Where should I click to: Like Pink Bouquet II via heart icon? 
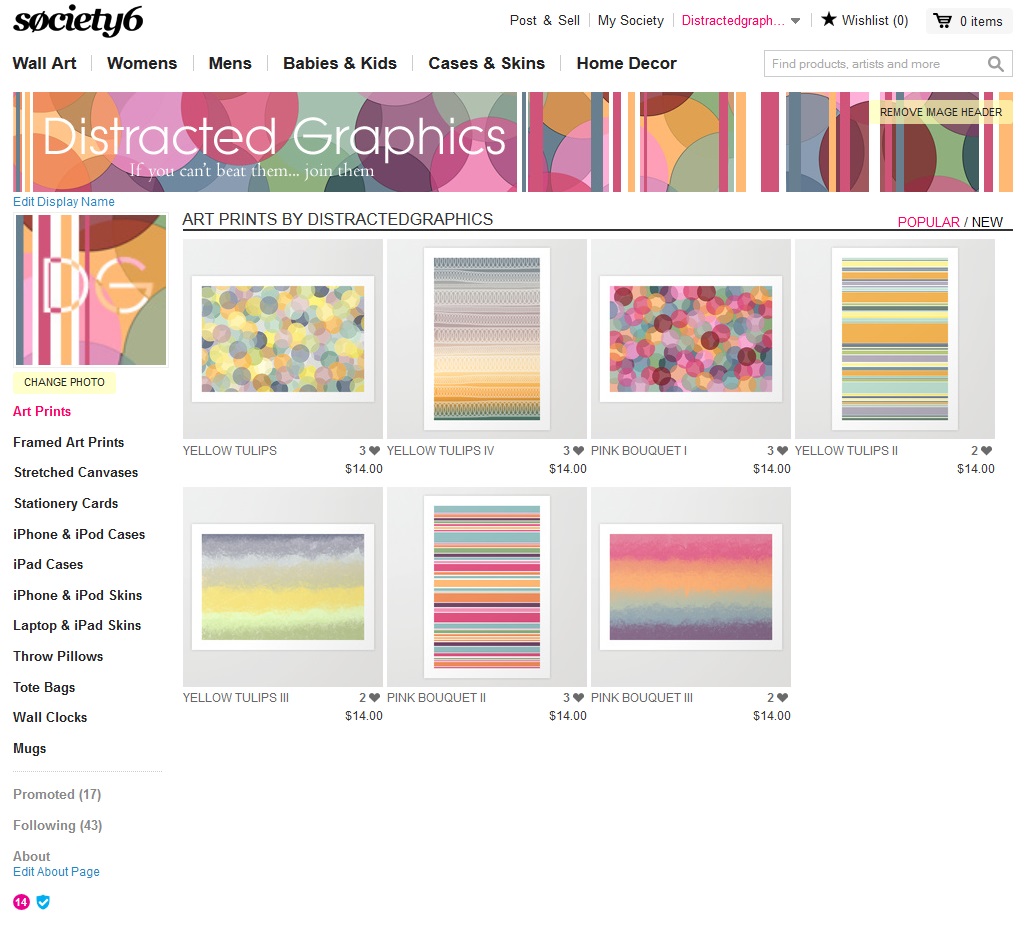pyautogui.click(x=578, y=698)
